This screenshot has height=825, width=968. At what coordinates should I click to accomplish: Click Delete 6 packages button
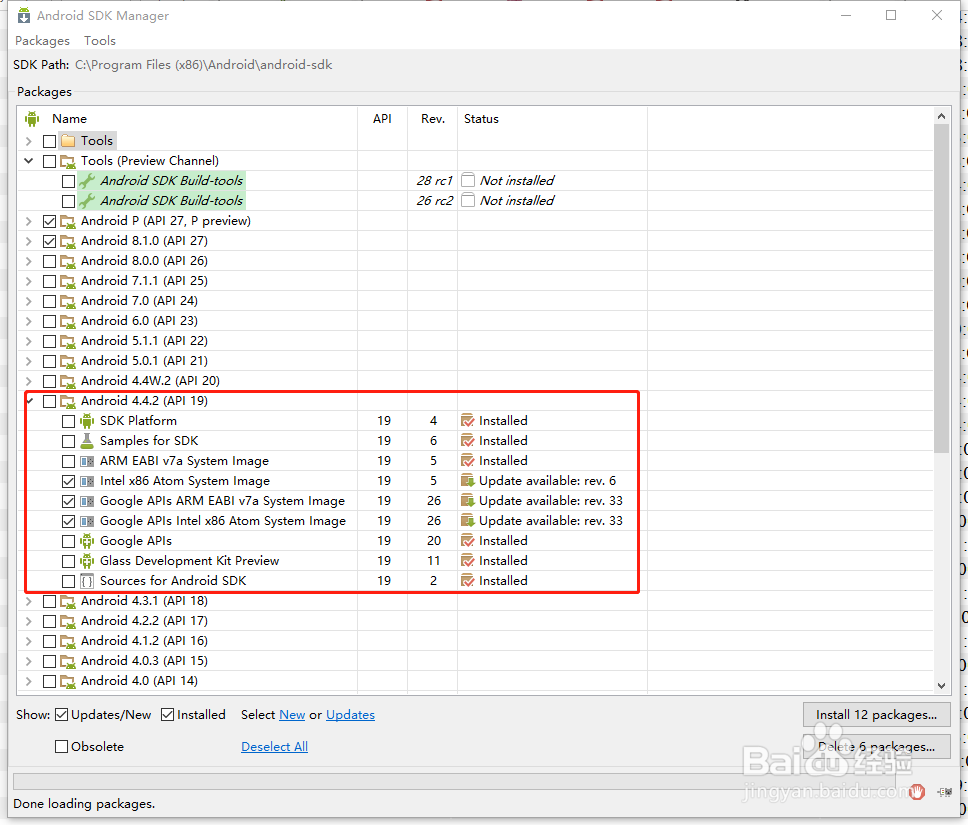(x=877, y=747)
